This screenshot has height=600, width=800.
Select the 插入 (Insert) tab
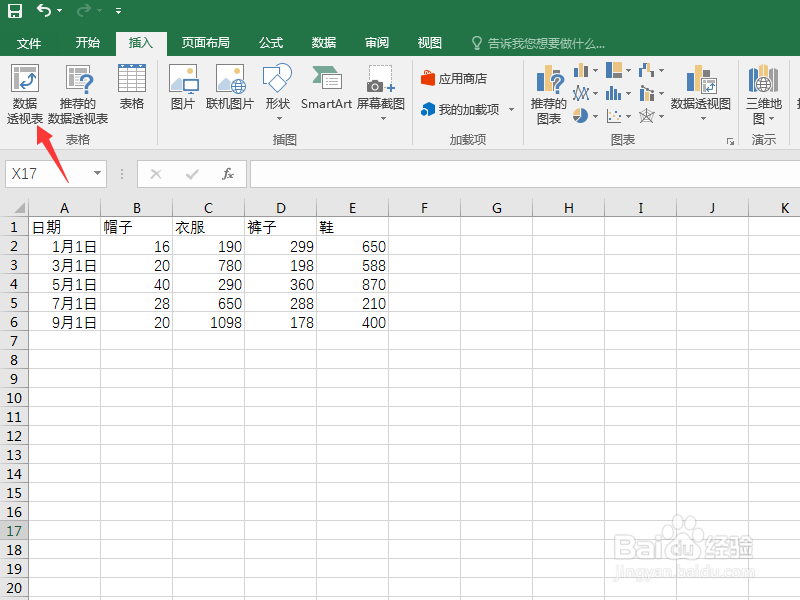141,43
